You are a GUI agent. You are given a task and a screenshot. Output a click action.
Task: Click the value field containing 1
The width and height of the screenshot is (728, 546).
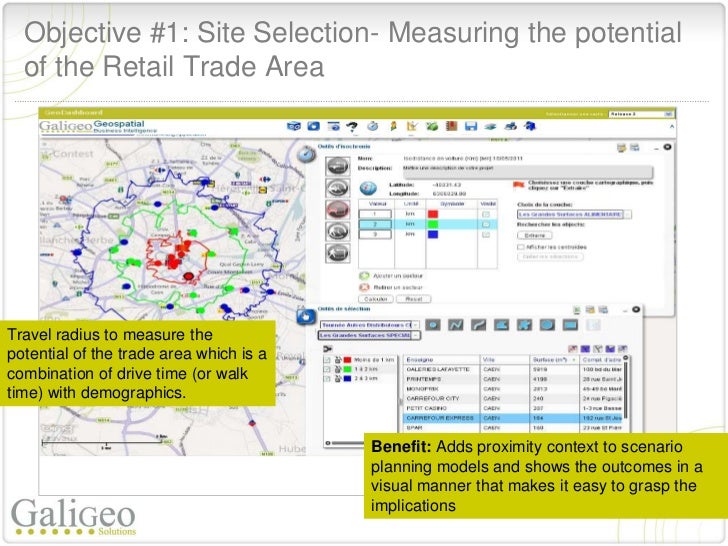pos(375,214)
